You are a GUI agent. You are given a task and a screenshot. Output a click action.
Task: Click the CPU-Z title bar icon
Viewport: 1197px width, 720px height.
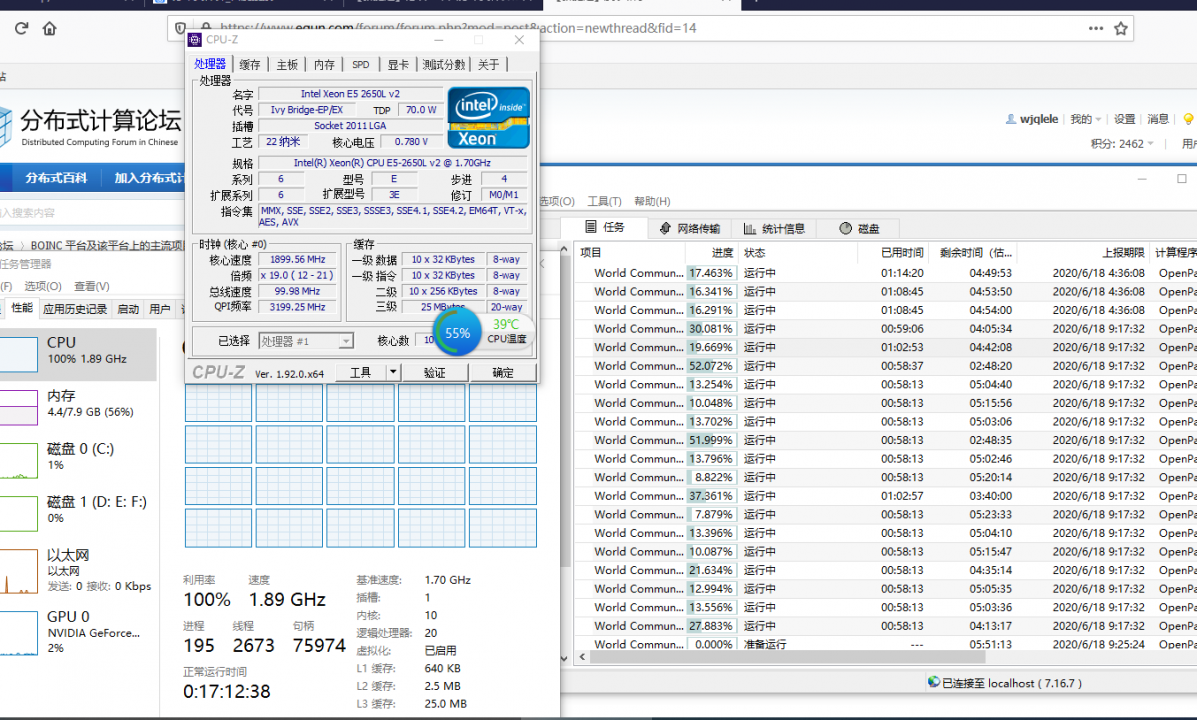[x=195, y=40]
